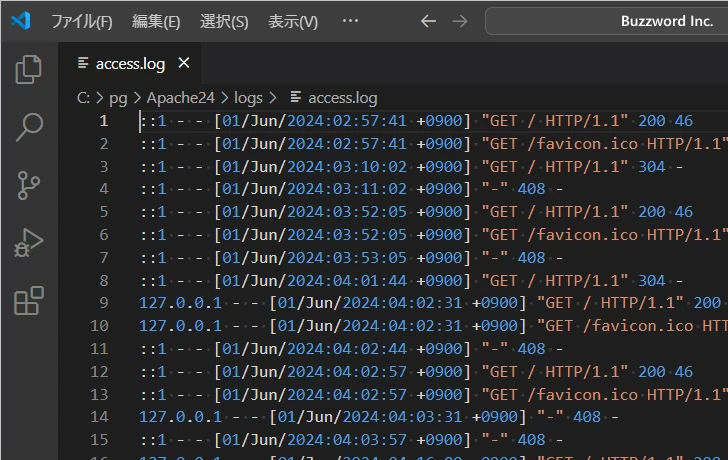The width and height of the screenshot is (728, 460).
Task: Click the VS Code logo icon
Action: pyautogui.click(x=21, y=21)
